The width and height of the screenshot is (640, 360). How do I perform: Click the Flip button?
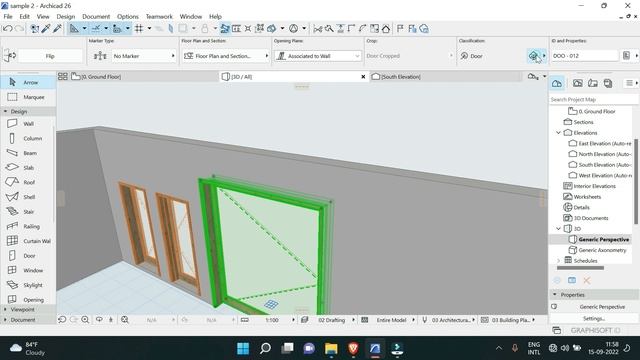tap(50, 56)
